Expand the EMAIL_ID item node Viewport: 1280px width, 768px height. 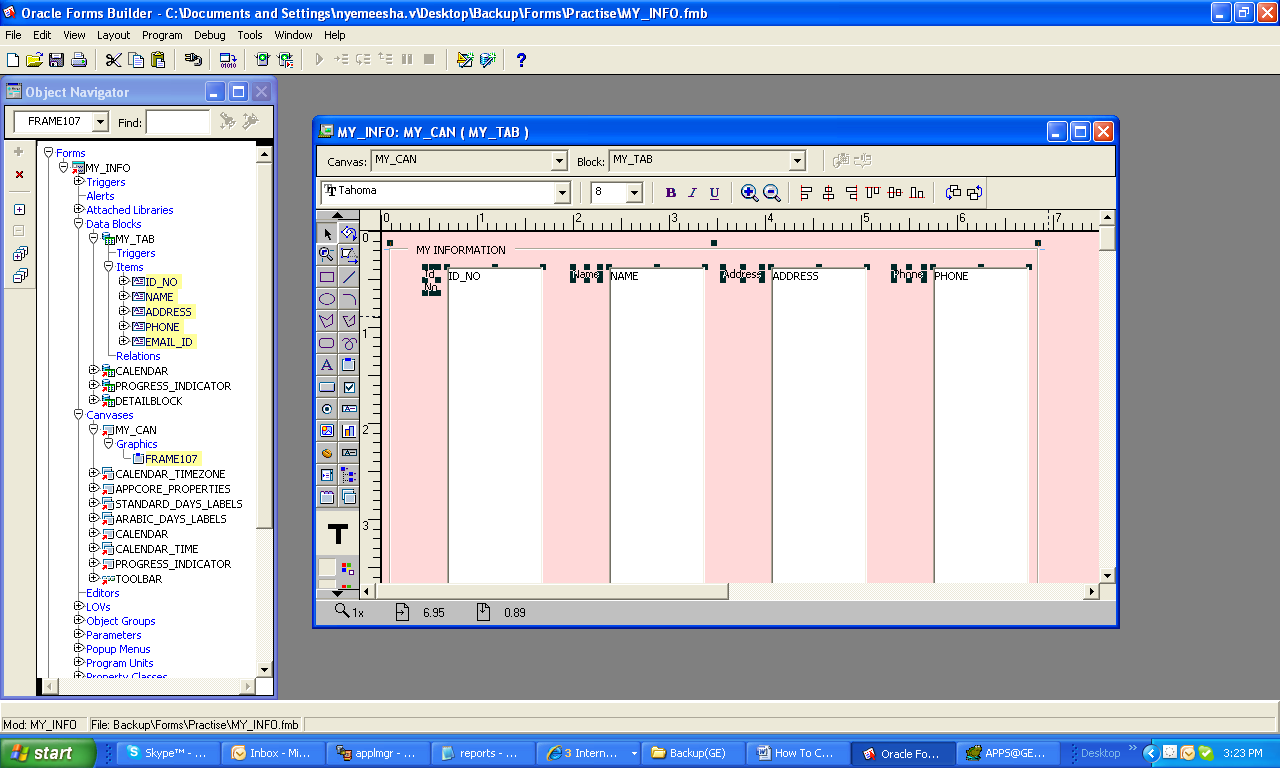[x=124, y=341]
